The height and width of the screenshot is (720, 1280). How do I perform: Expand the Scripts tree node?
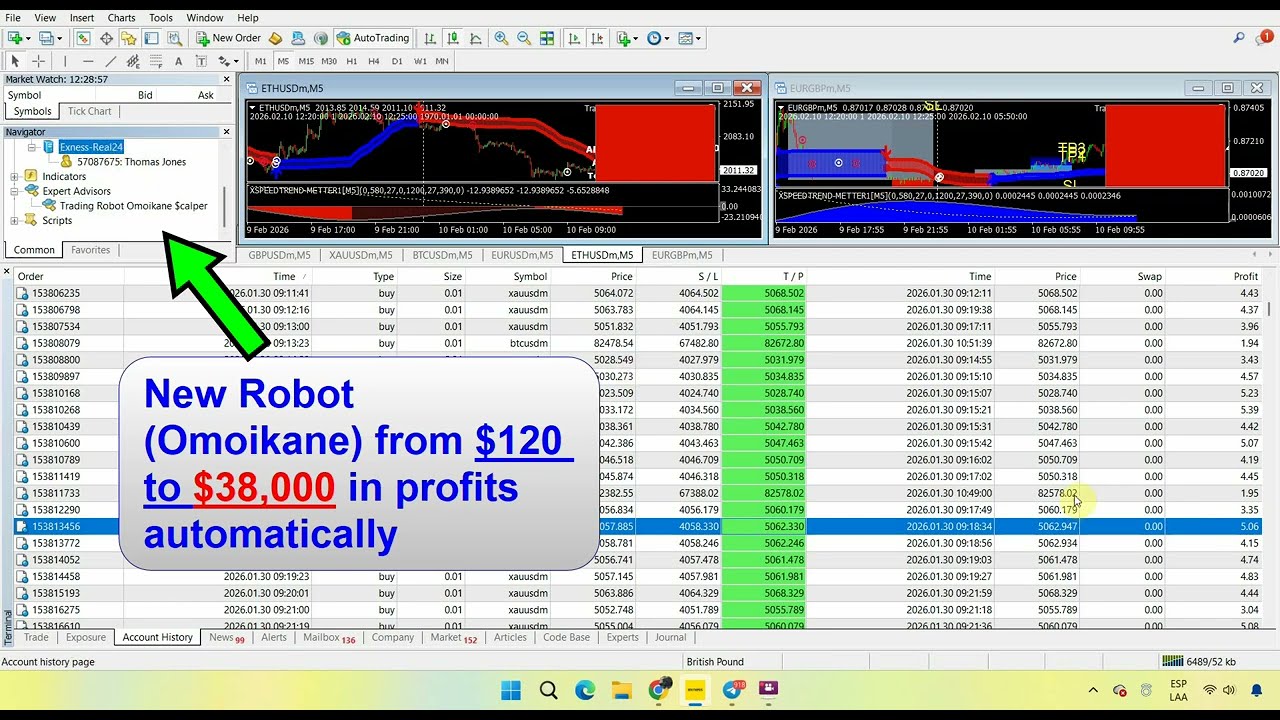point(15,221)
